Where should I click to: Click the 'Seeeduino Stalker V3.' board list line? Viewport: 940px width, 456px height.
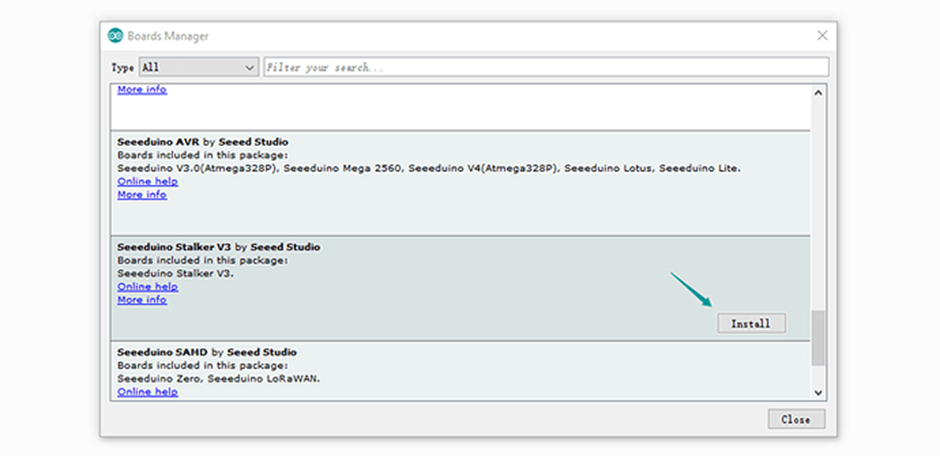pyautogui.click(x=176, y=273)
